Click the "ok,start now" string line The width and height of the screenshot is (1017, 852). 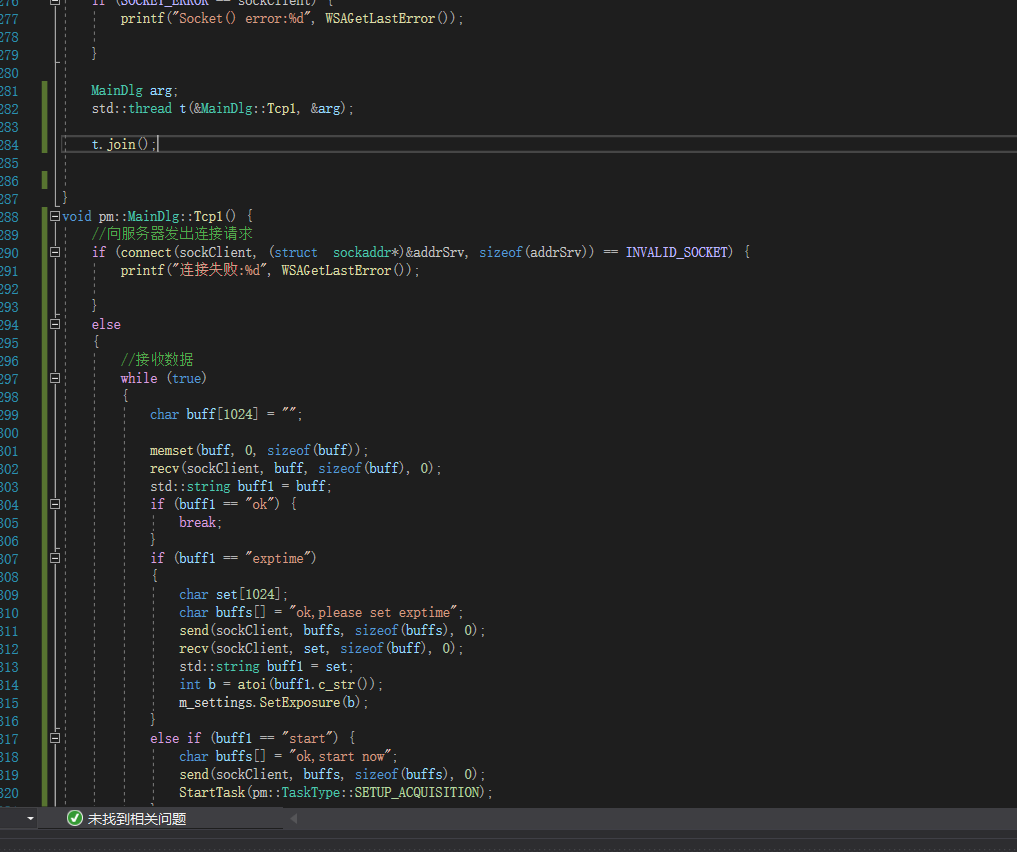(289, 757)
